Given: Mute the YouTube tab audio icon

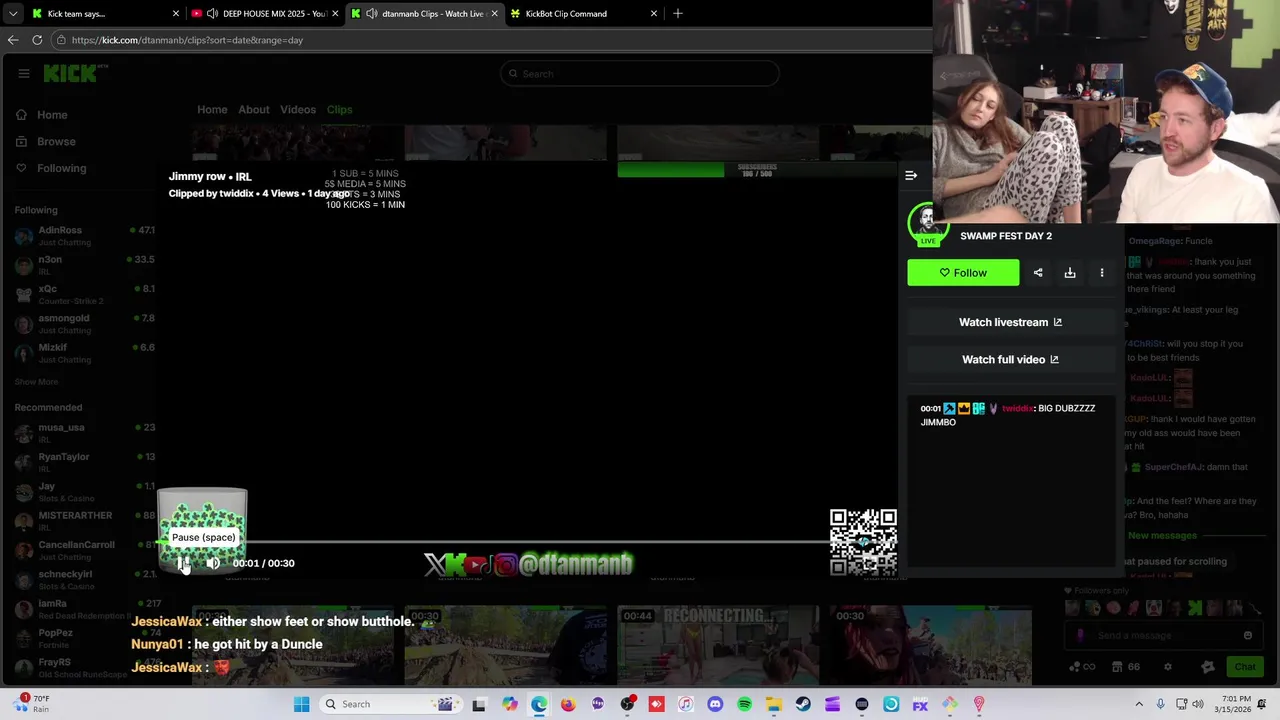Looking at the screenshot, I should click(x=212, y=14).
